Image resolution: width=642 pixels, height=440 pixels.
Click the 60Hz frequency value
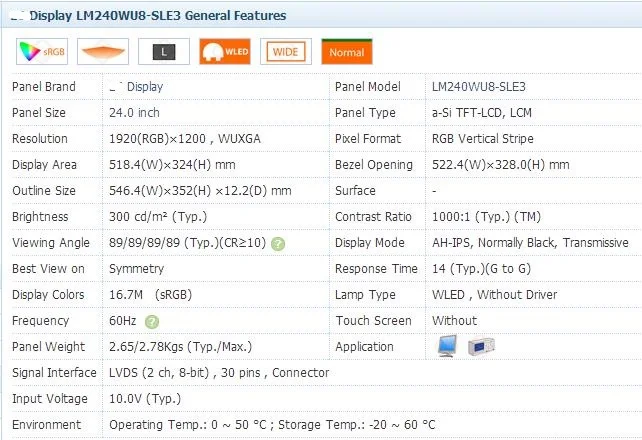pyautogui.click(x=122, y=320)
